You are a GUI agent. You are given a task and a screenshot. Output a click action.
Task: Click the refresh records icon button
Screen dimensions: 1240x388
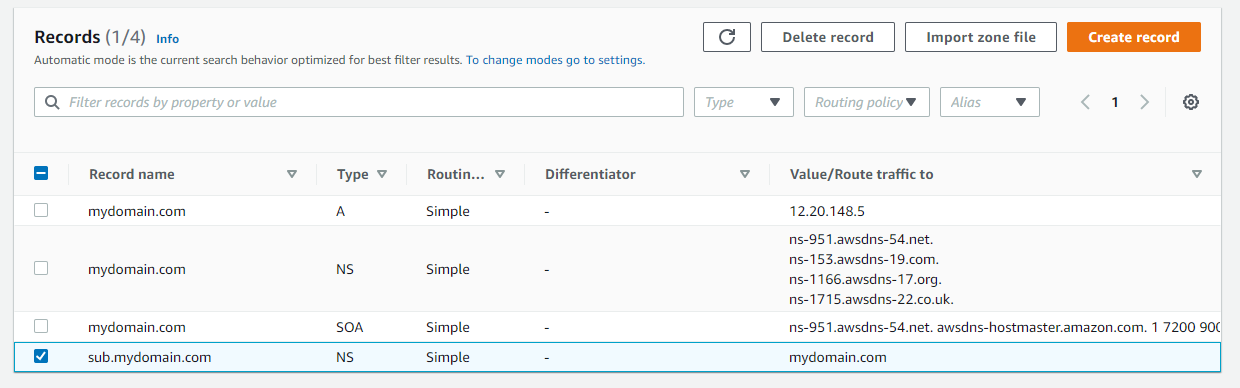pos(727,37)
